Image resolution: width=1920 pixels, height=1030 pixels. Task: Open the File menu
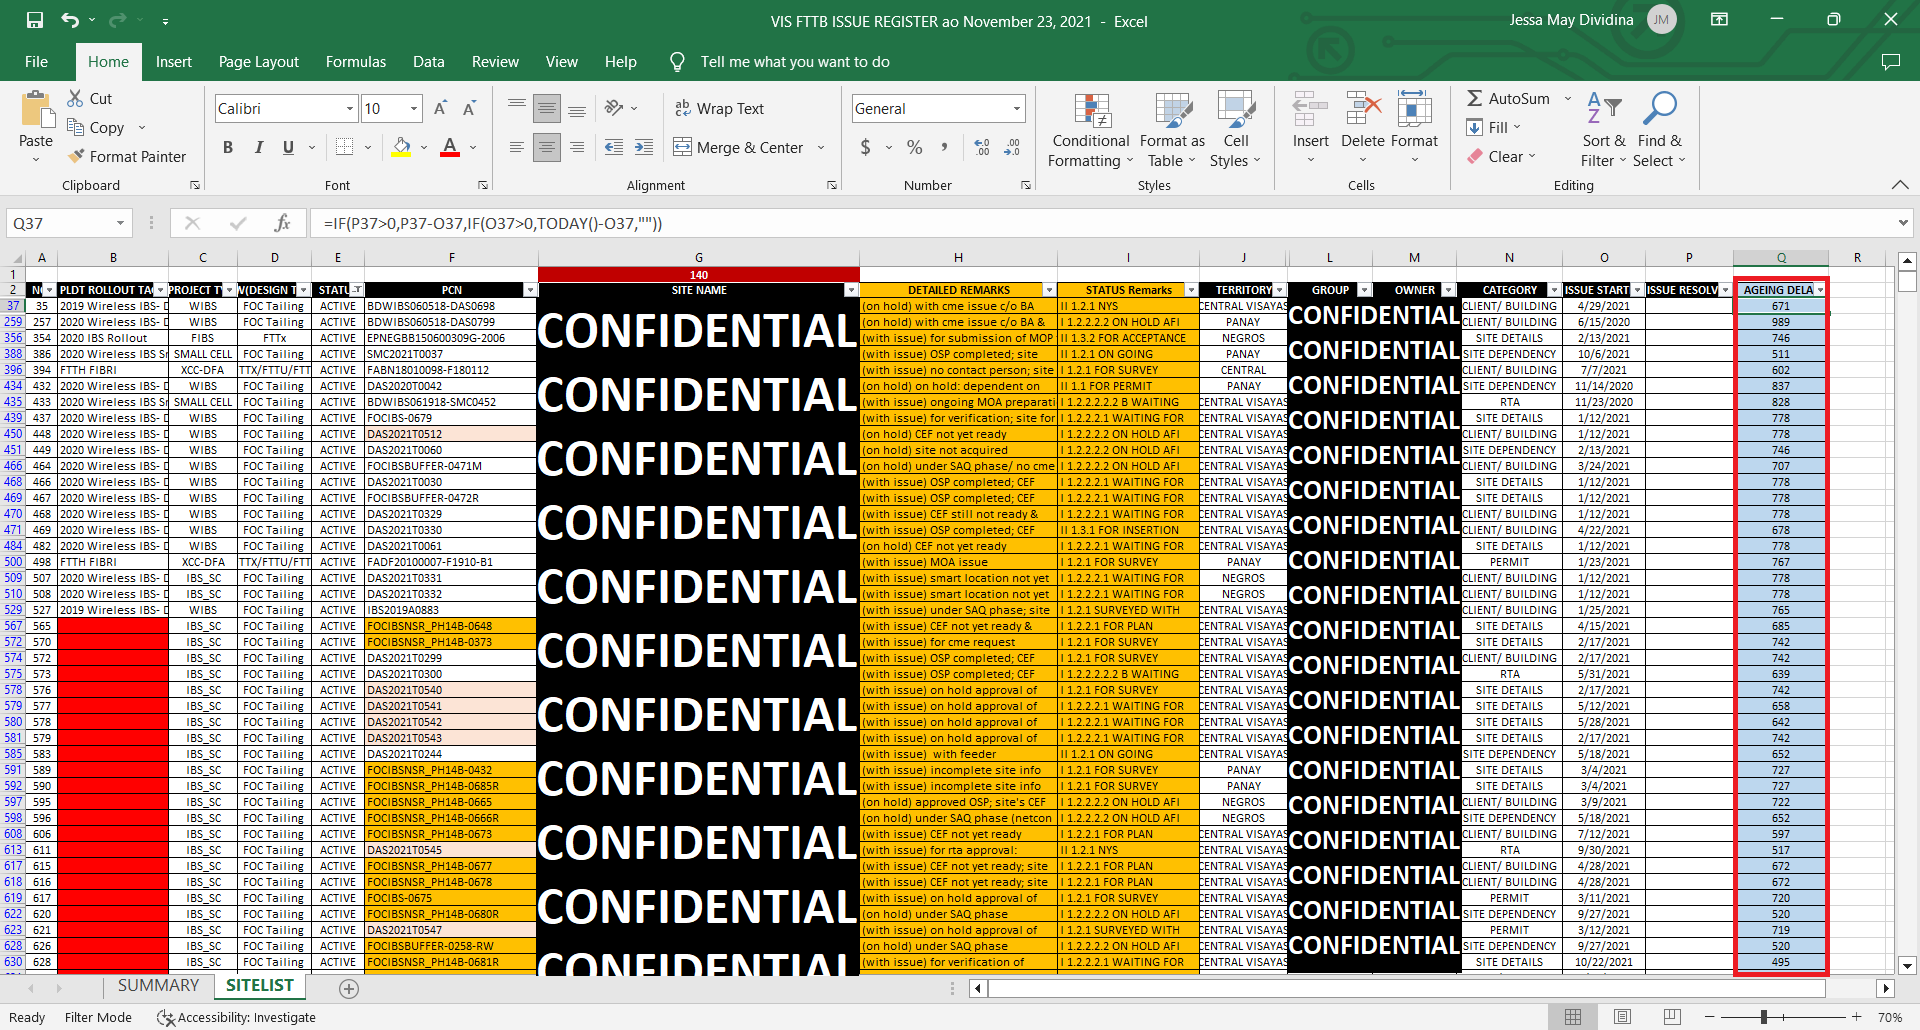tap(37, 61)
